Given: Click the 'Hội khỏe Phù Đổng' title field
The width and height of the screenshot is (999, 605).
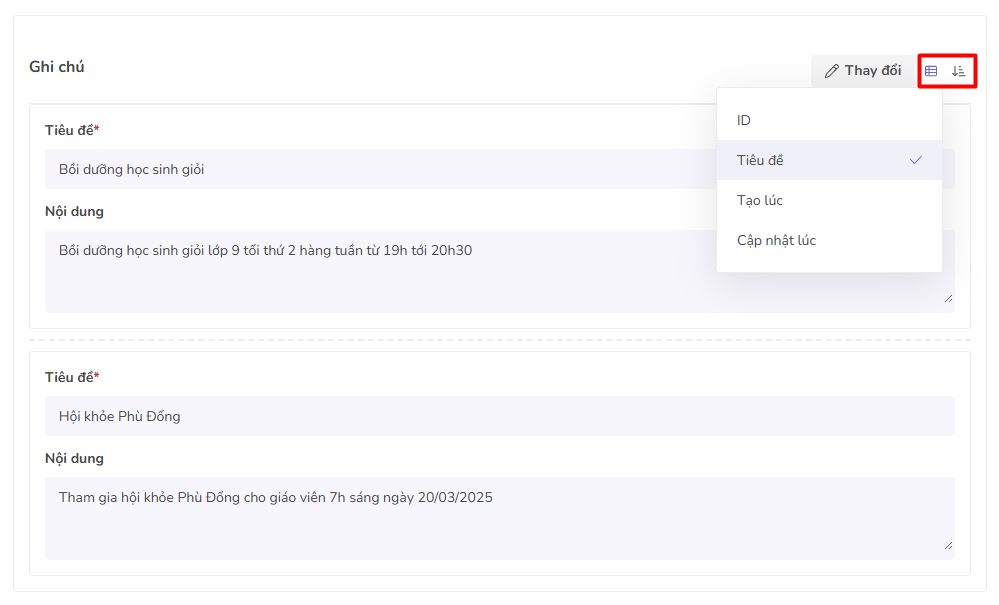Looking at the screenshot, I should pyautogui.click(x=500, y=416).
